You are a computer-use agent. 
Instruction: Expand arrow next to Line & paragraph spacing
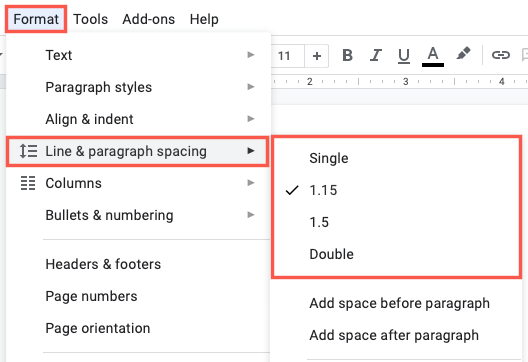251,151
